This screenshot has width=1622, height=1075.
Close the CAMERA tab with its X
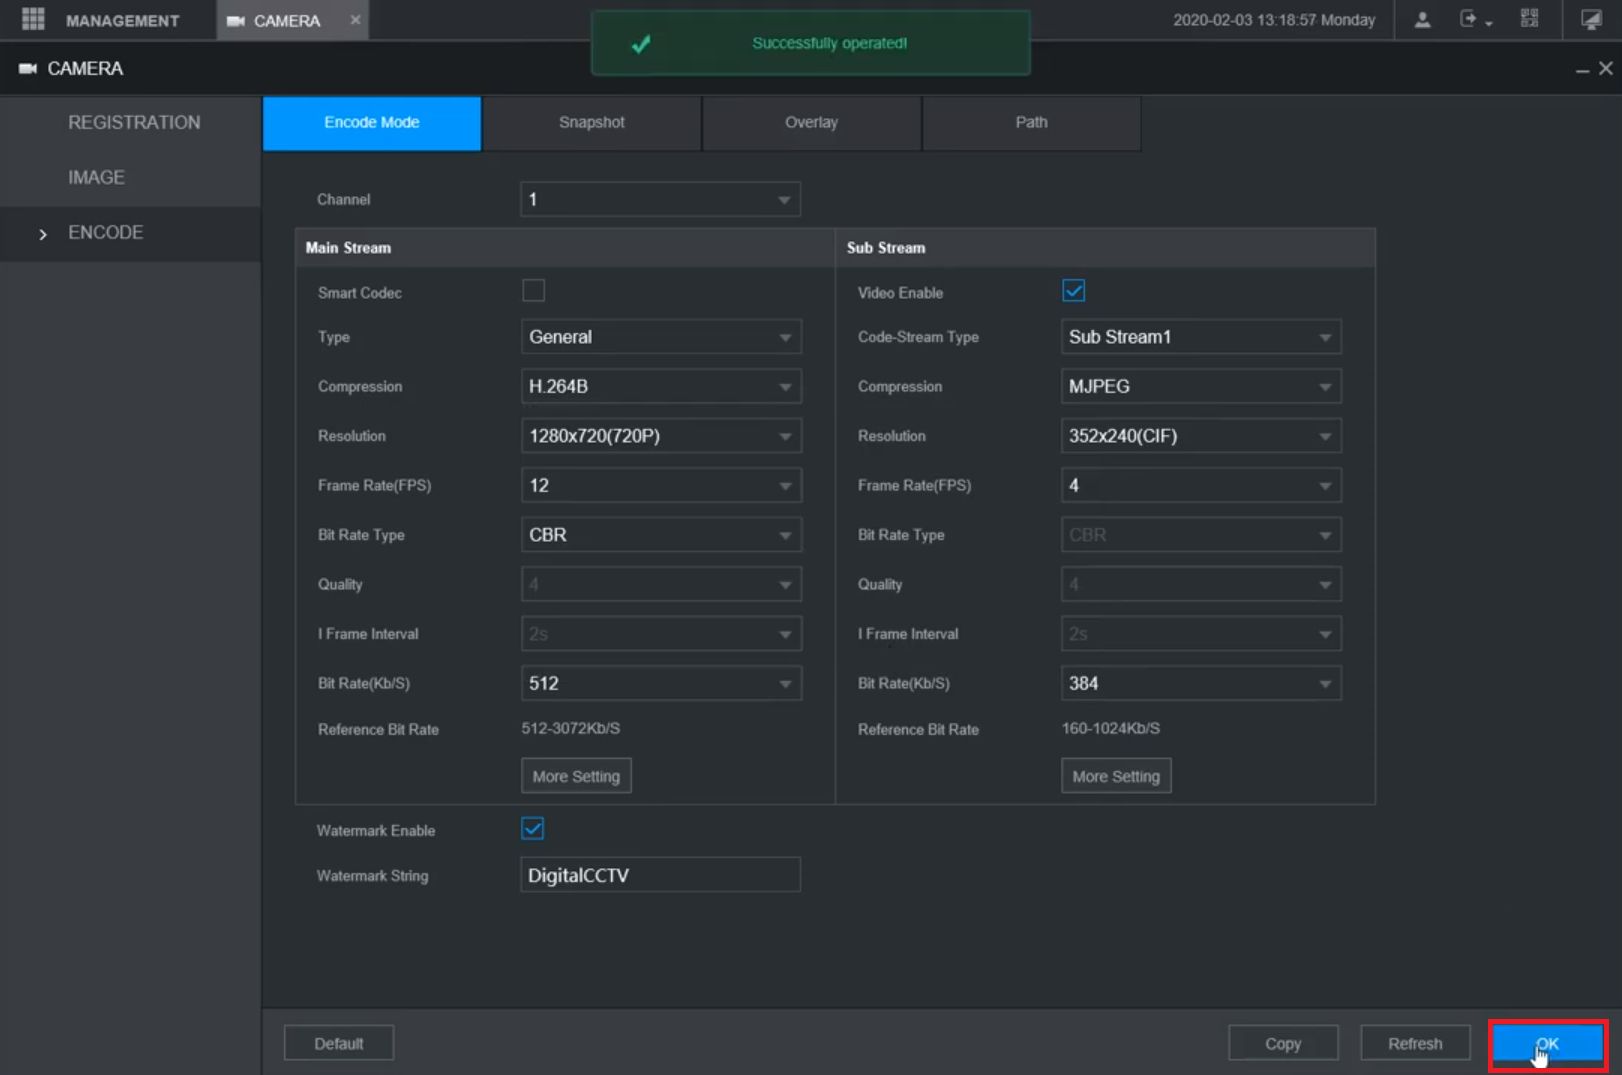pos(355,20)
